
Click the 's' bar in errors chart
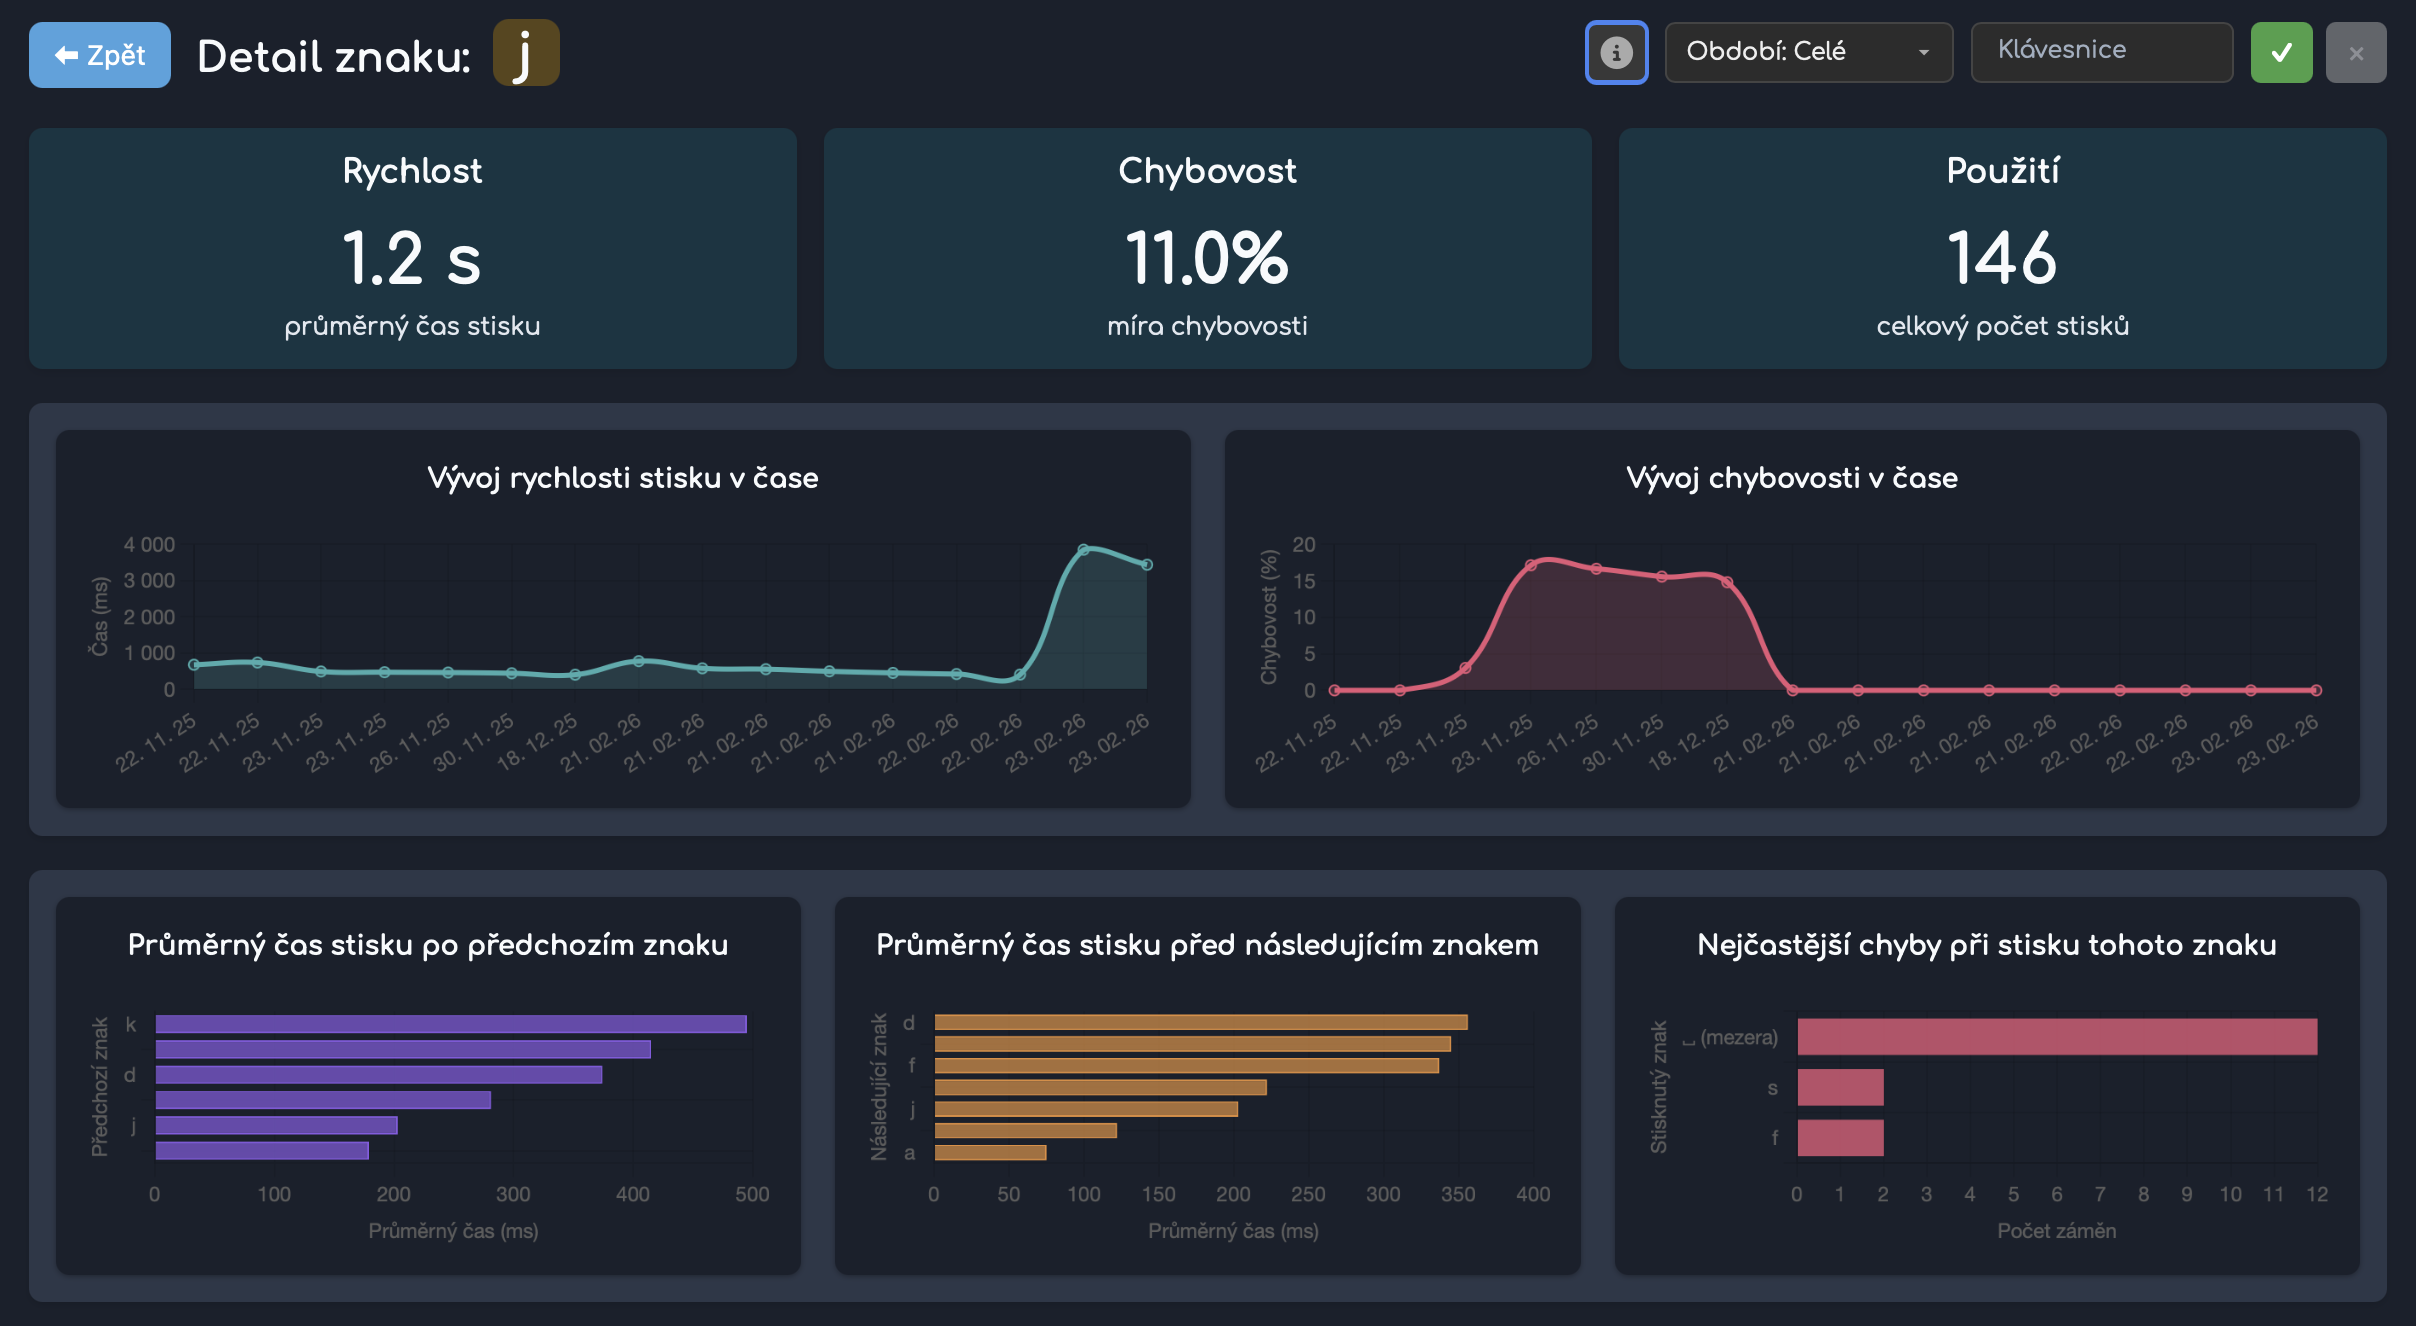click(1840, 1087)
